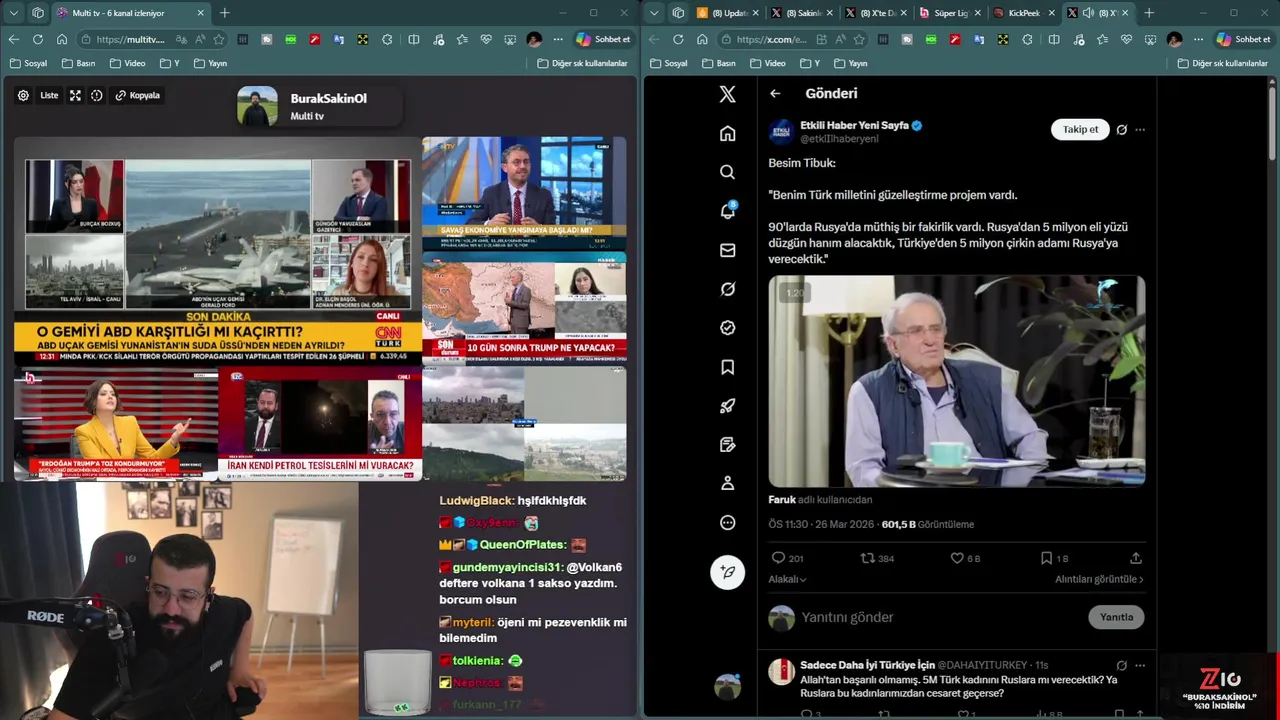
Task: Open extensions puzzle icon in left browser
Action: [x=387, y=39]
